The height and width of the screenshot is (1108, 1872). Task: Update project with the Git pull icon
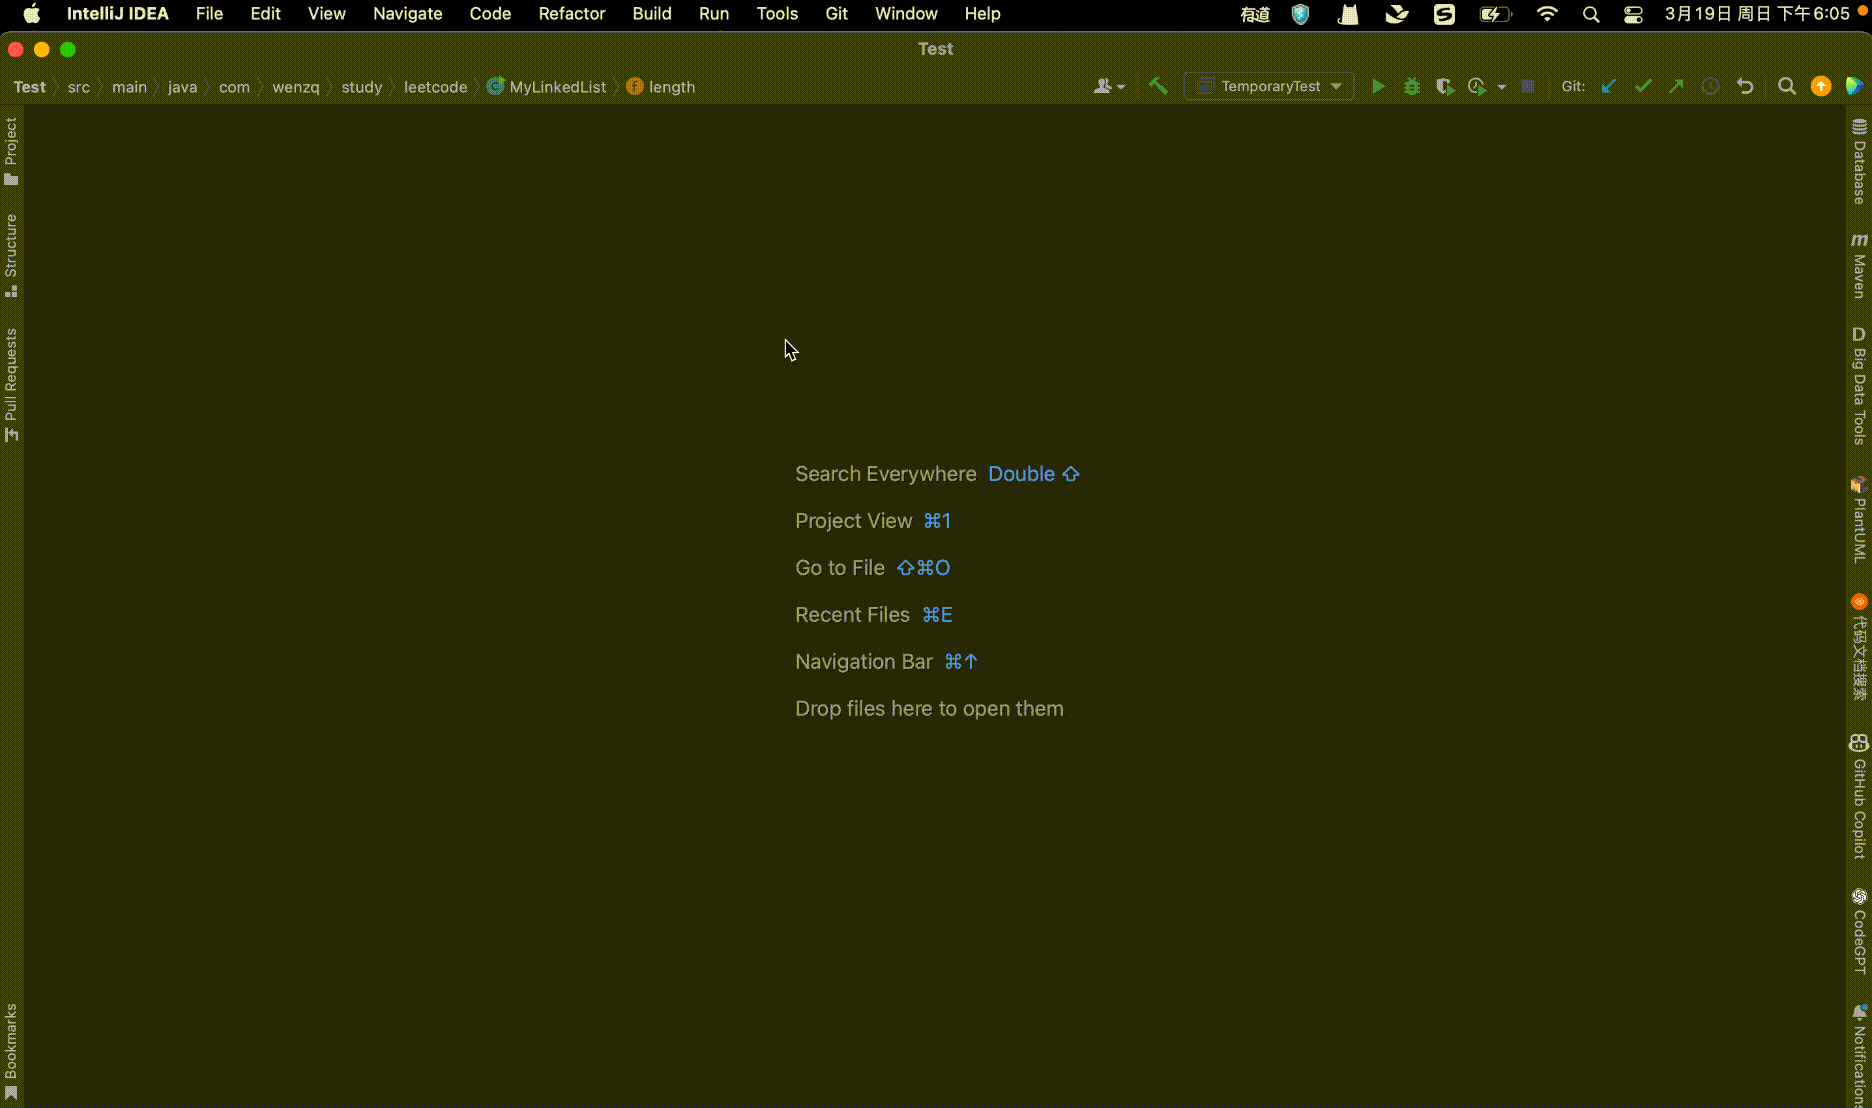click(1608, 86)
